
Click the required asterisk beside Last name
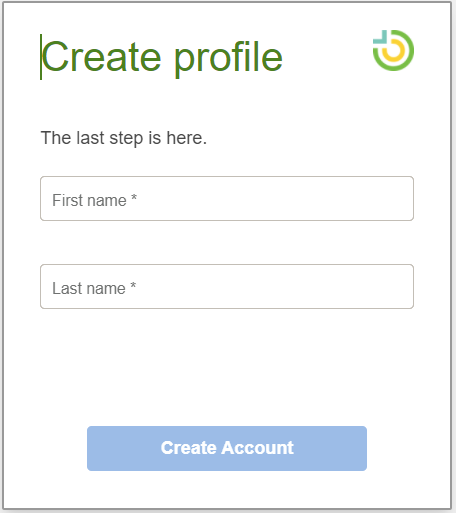coord(133,285)
